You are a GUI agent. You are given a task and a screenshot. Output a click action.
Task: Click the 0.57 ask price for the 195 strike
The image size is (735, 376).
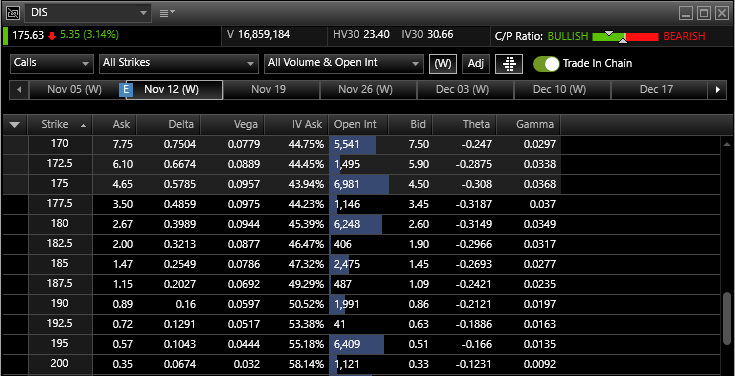pos(123,344)
